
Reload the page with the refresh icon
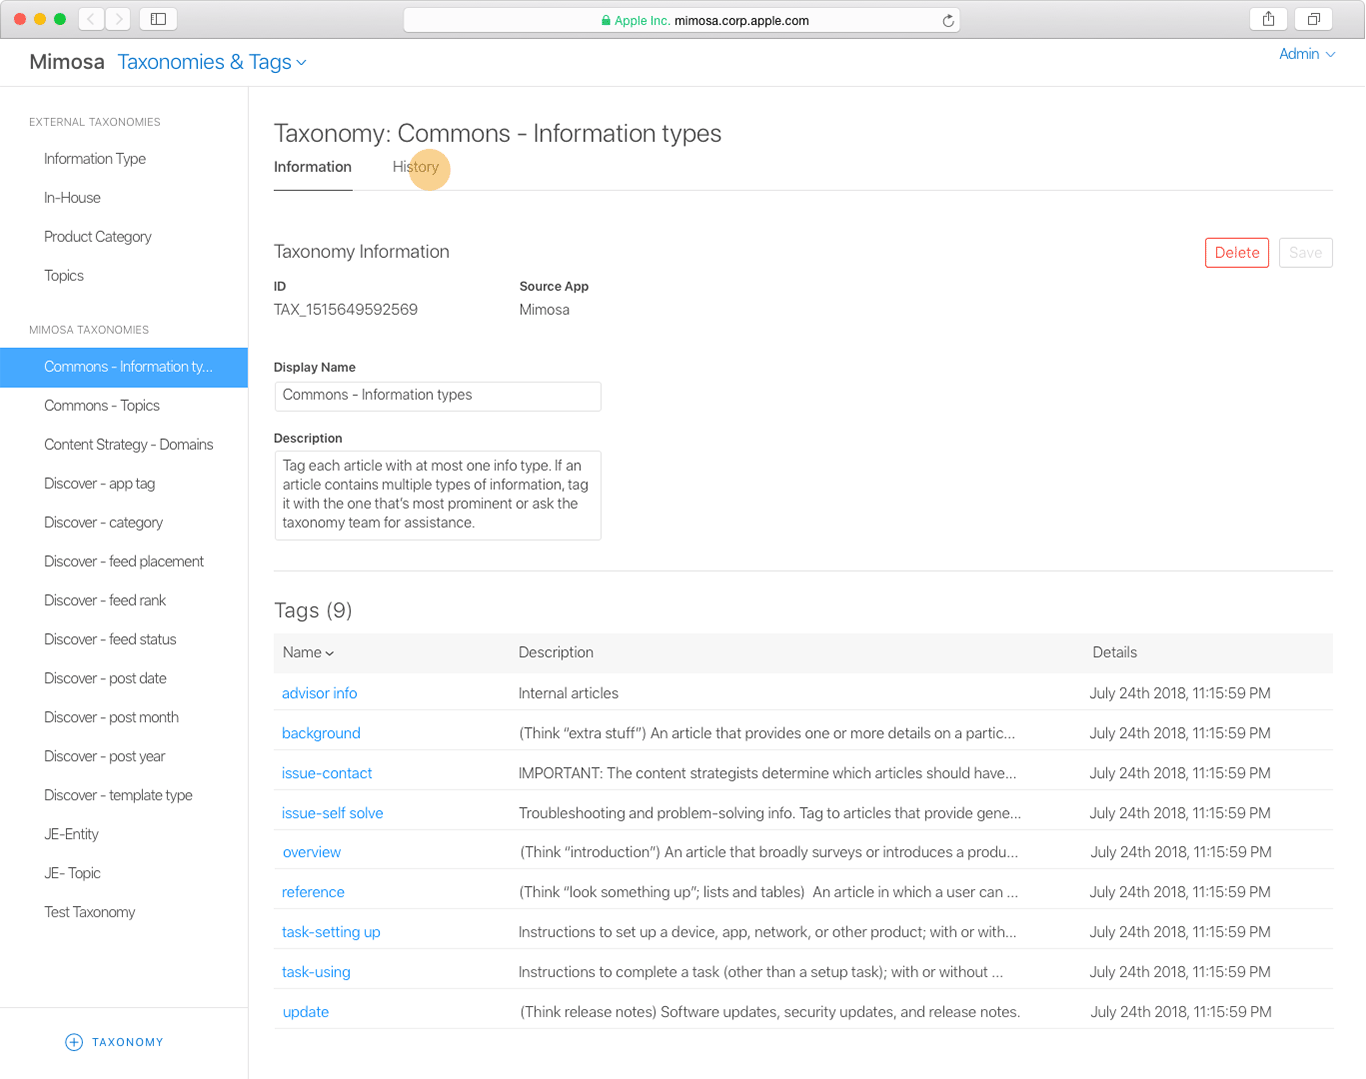pyautogui.click(x=947, y=20)
